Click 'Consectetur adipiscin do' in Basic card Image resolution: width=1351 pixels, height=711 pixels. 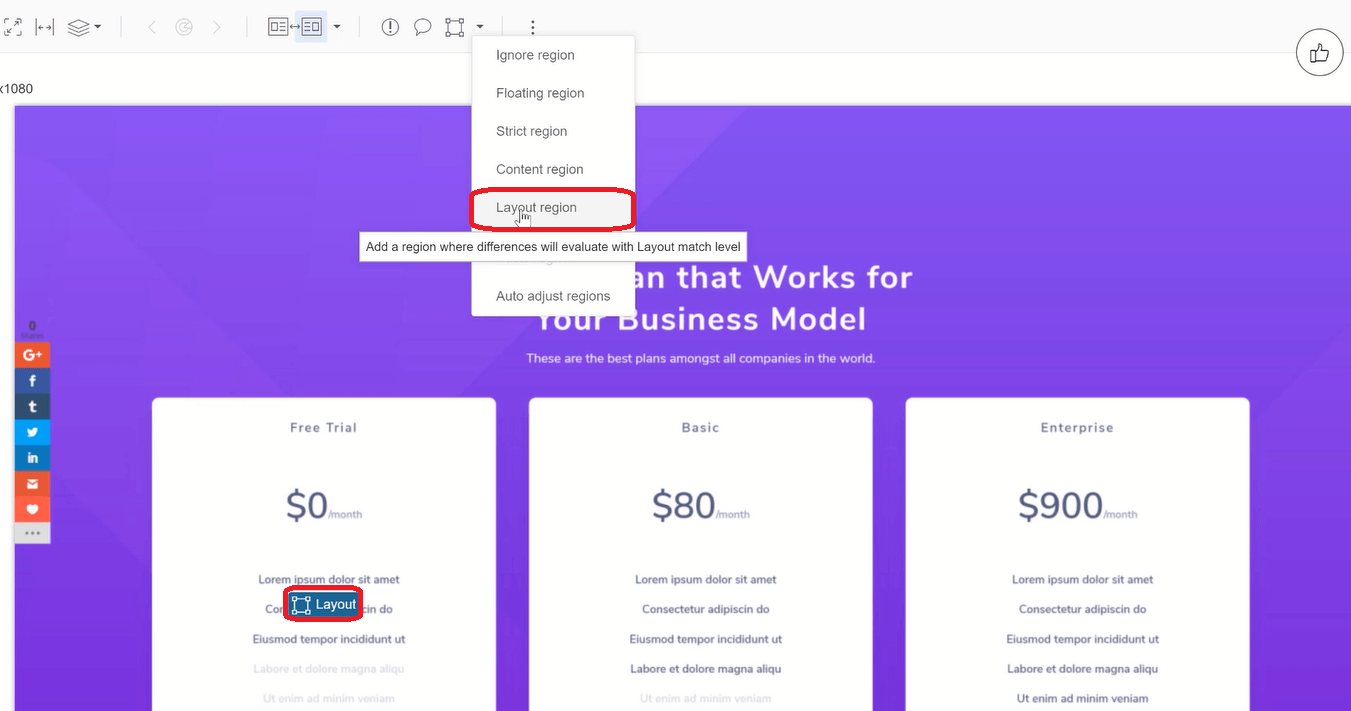pos(706,609)
